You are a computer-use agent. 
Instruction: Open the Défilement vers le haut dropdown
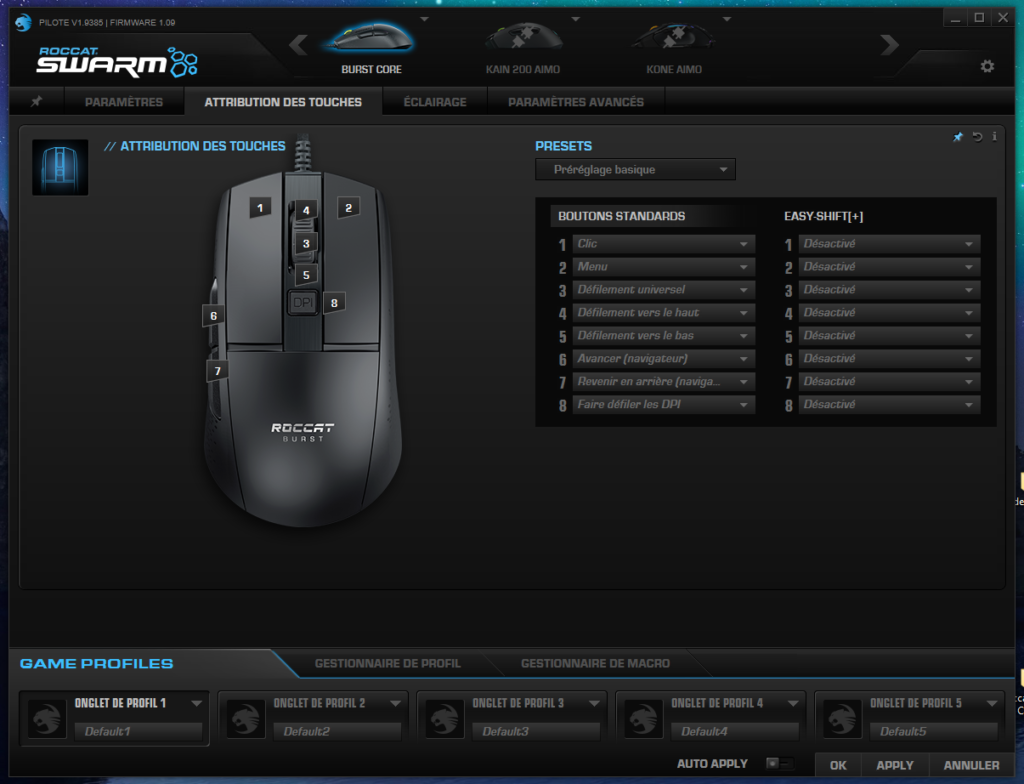[x=664, y=312]
